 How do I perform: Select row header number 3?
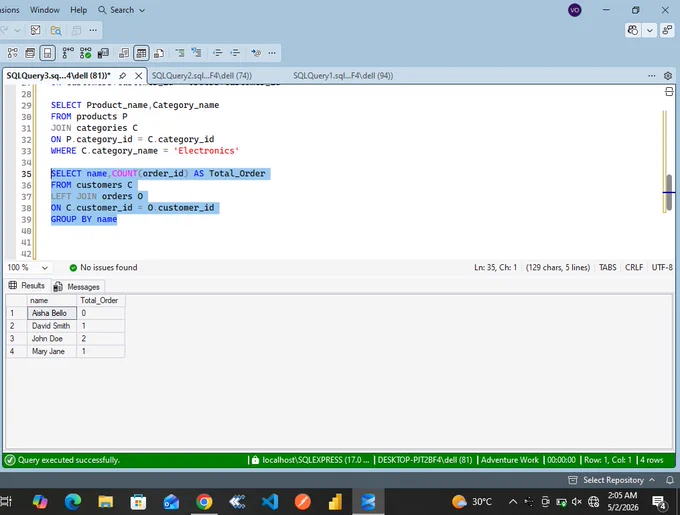click(16, 339)
